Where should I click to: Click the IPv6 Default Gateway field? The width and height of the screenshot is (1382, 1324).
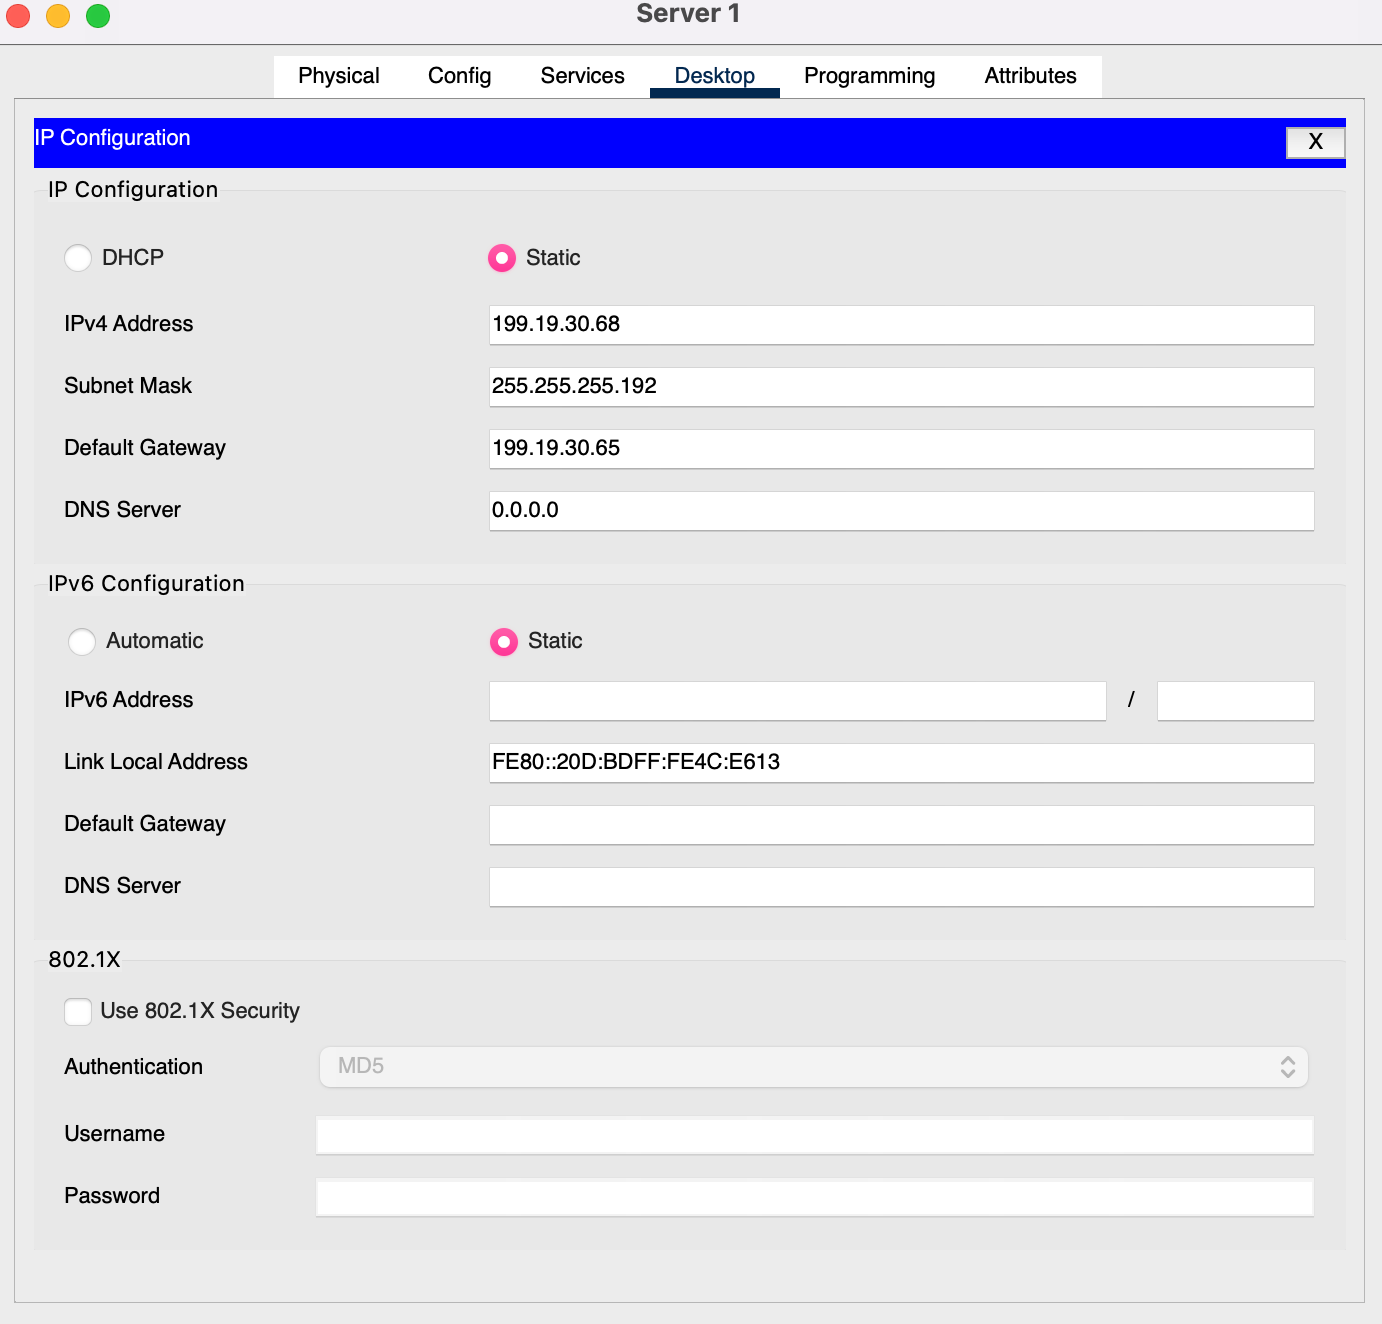coord(901,825)
